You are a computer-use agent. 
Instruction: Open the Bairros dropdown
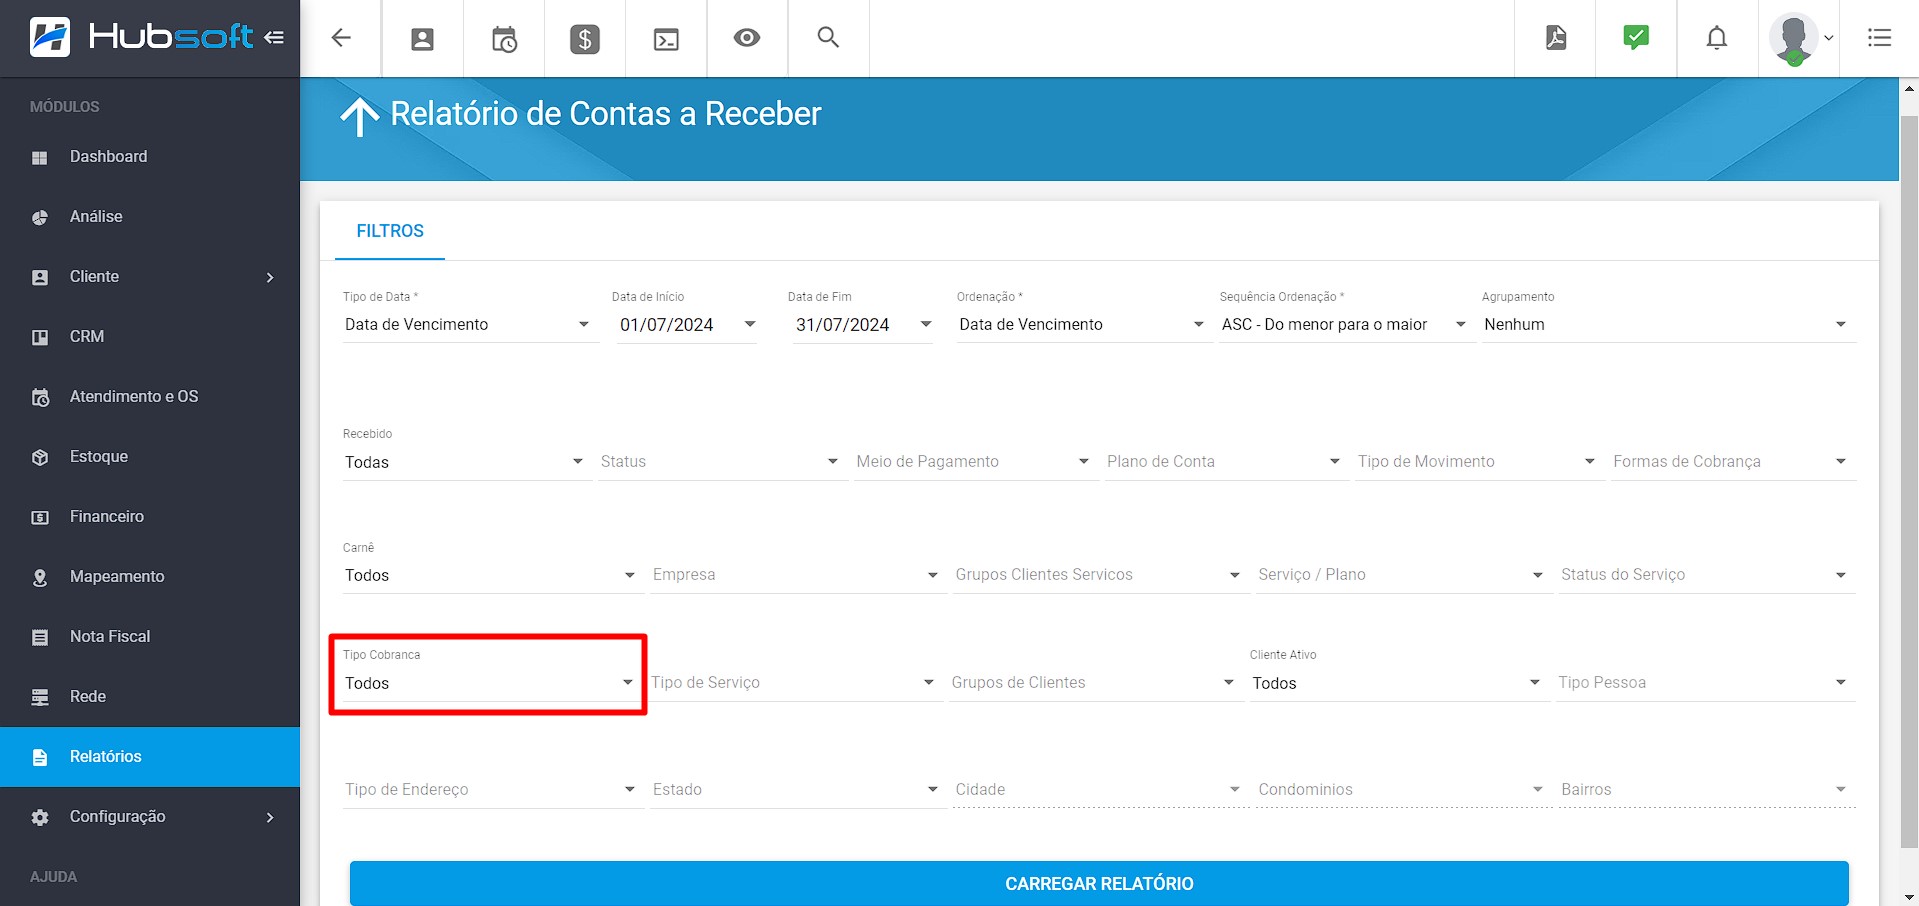(1707, 790)
